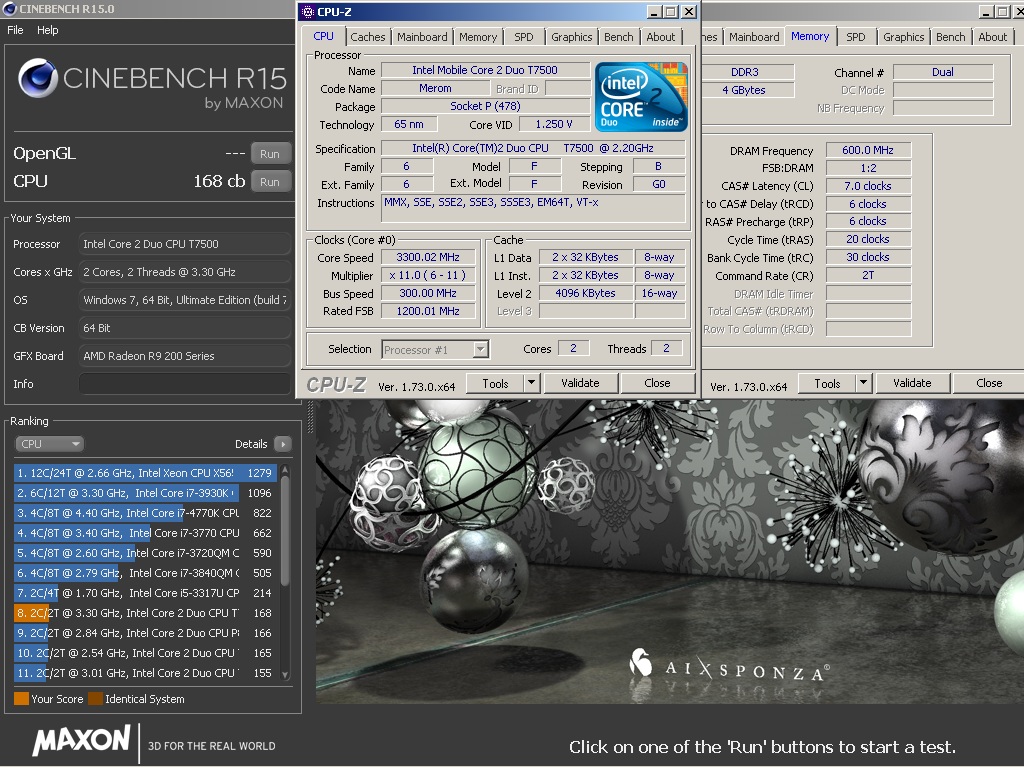Switch to the Mainboard tab in front CPU-Z
1024x768 pixels.
point(422,37)
